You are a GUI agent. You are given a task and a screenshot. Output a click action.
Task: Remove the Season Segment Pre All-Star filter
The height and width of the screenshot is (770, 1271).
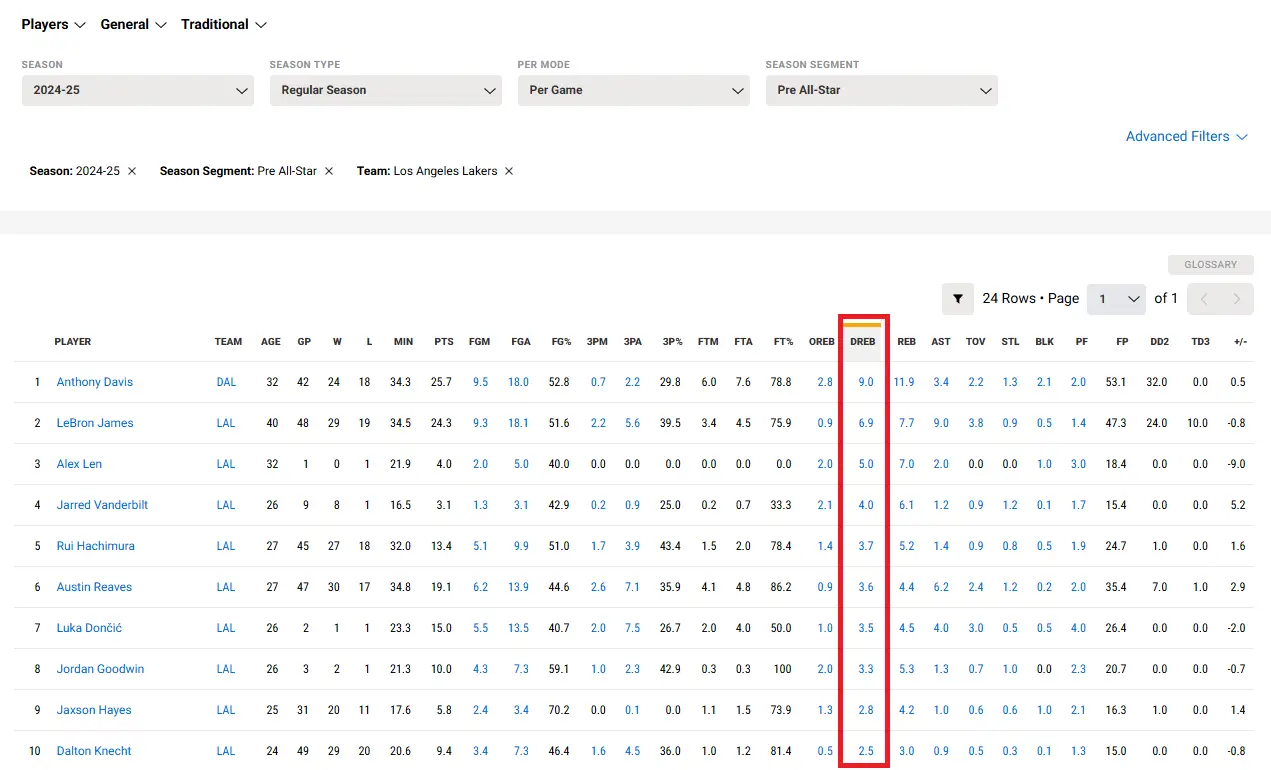(x=329, y=171)
